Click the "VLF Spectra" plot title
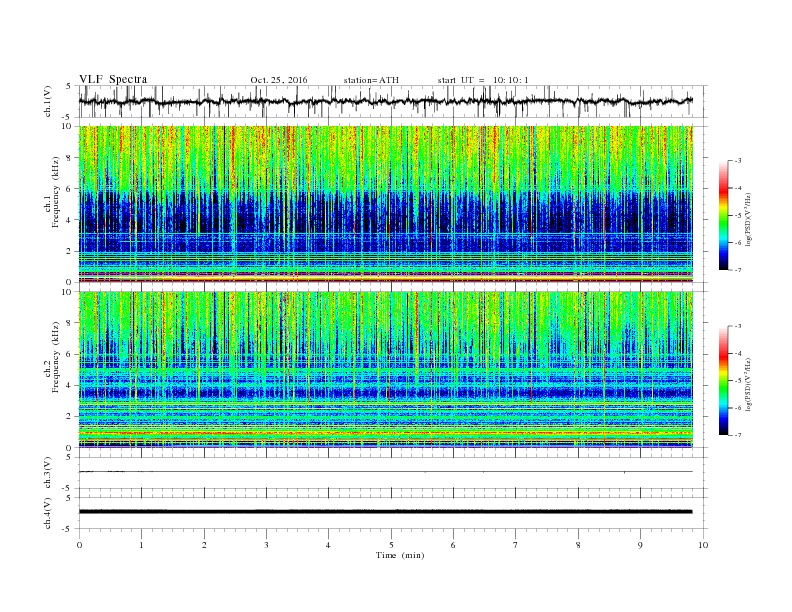The height and width of the screenshot is (612, 792). (x=113, y=79)
